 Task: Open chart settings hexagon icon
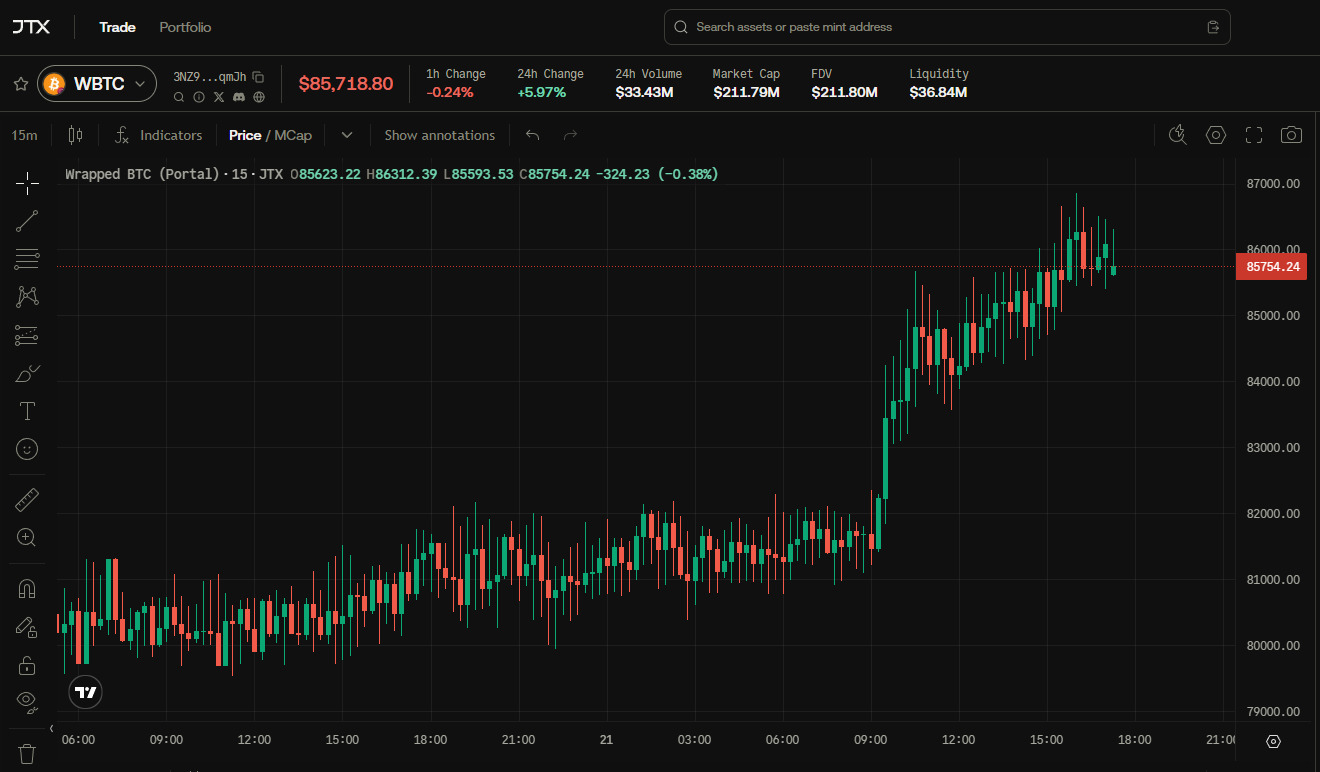(x=1216, y=135)
